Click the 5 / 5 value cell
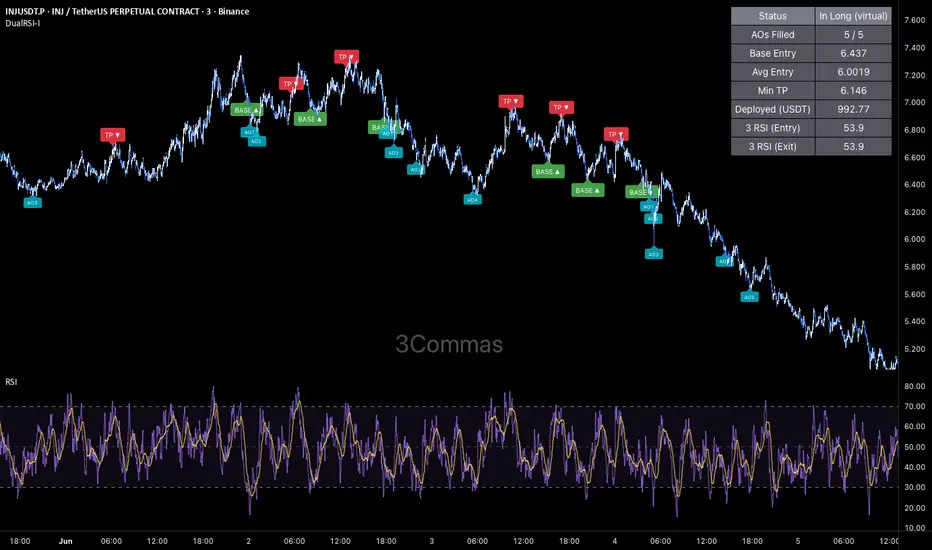 (x=853, y=34)
